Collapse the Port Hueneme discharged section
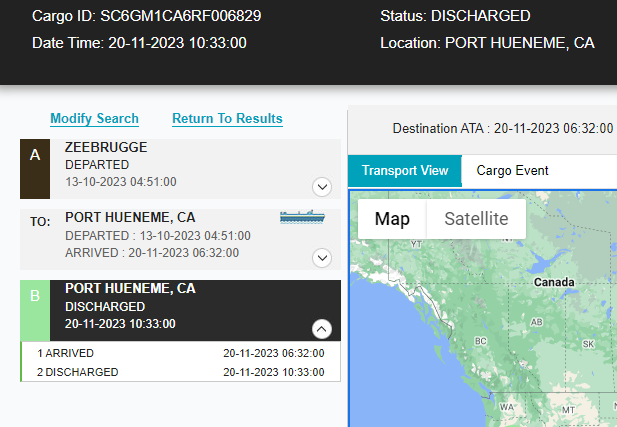The image size is (617, 427). point(322,327)
